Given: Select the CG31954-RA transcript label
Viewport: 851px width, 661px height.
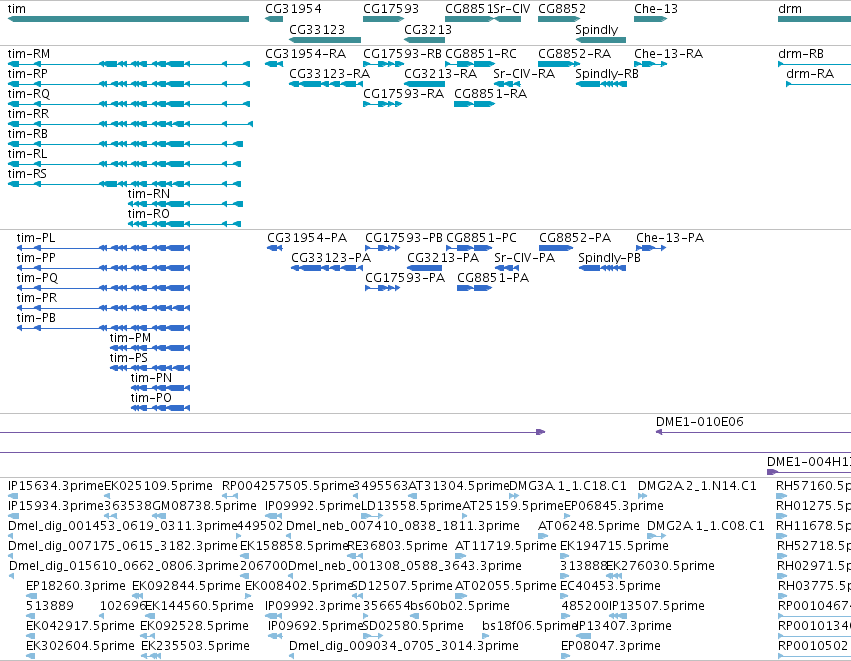Looking at the screenshot, I should coord(306,54).
